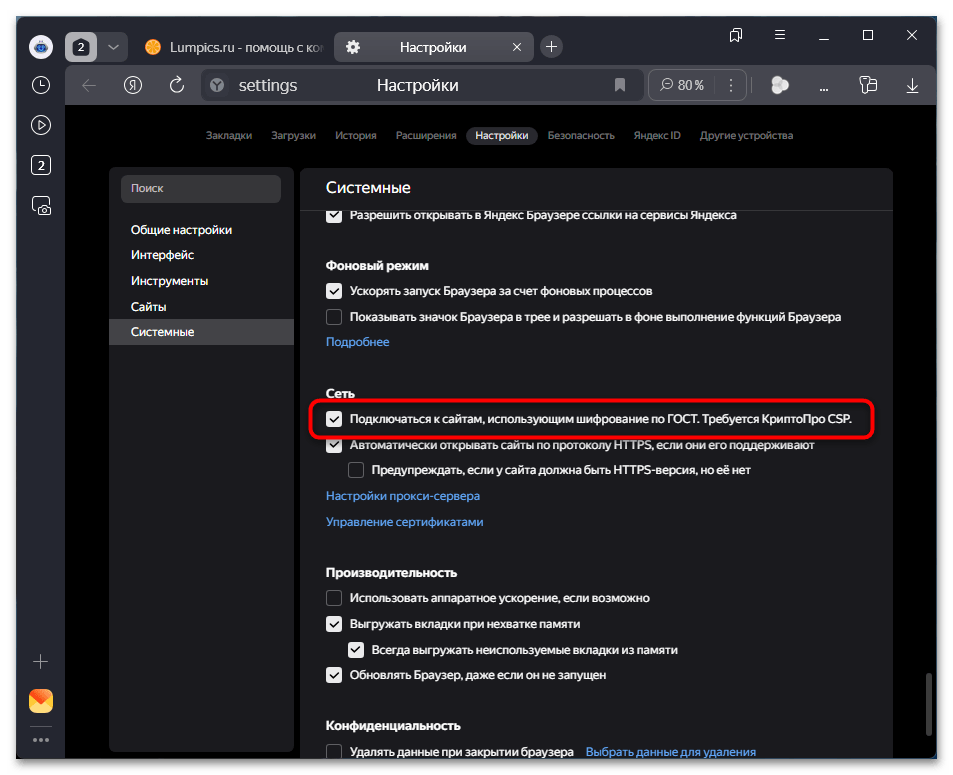Screen dimensions: 953x775
Task: Toggle the bookmark flag icon
Action: [619, 85]
